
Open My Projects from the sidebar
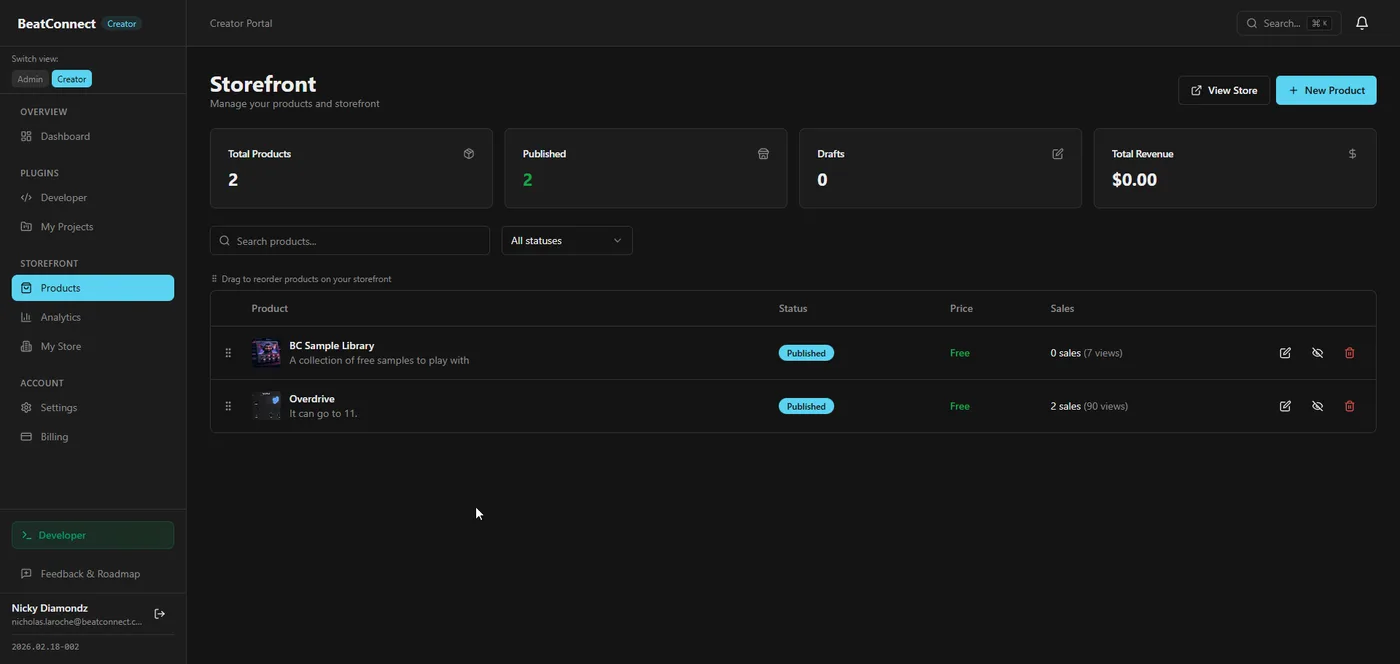pyautogui.click(x=67, y=225)
